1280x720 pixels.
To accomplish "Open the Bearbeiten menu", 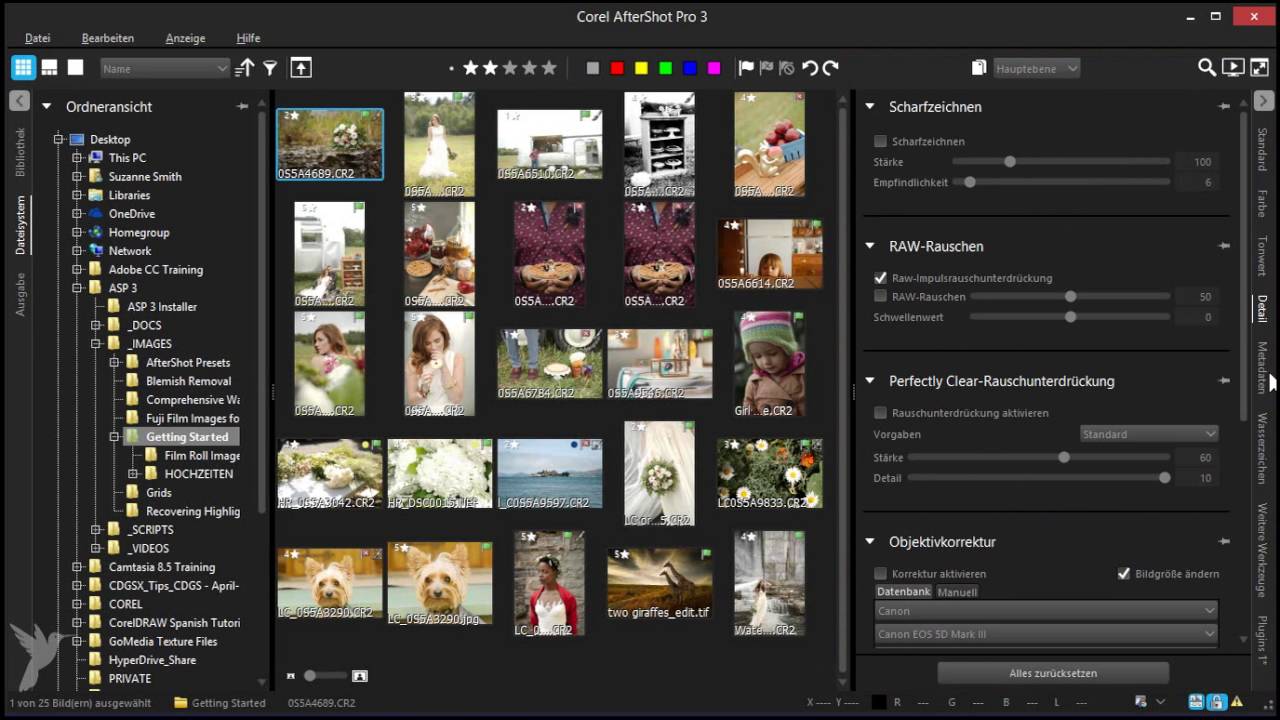I will [x=108, y=38].
